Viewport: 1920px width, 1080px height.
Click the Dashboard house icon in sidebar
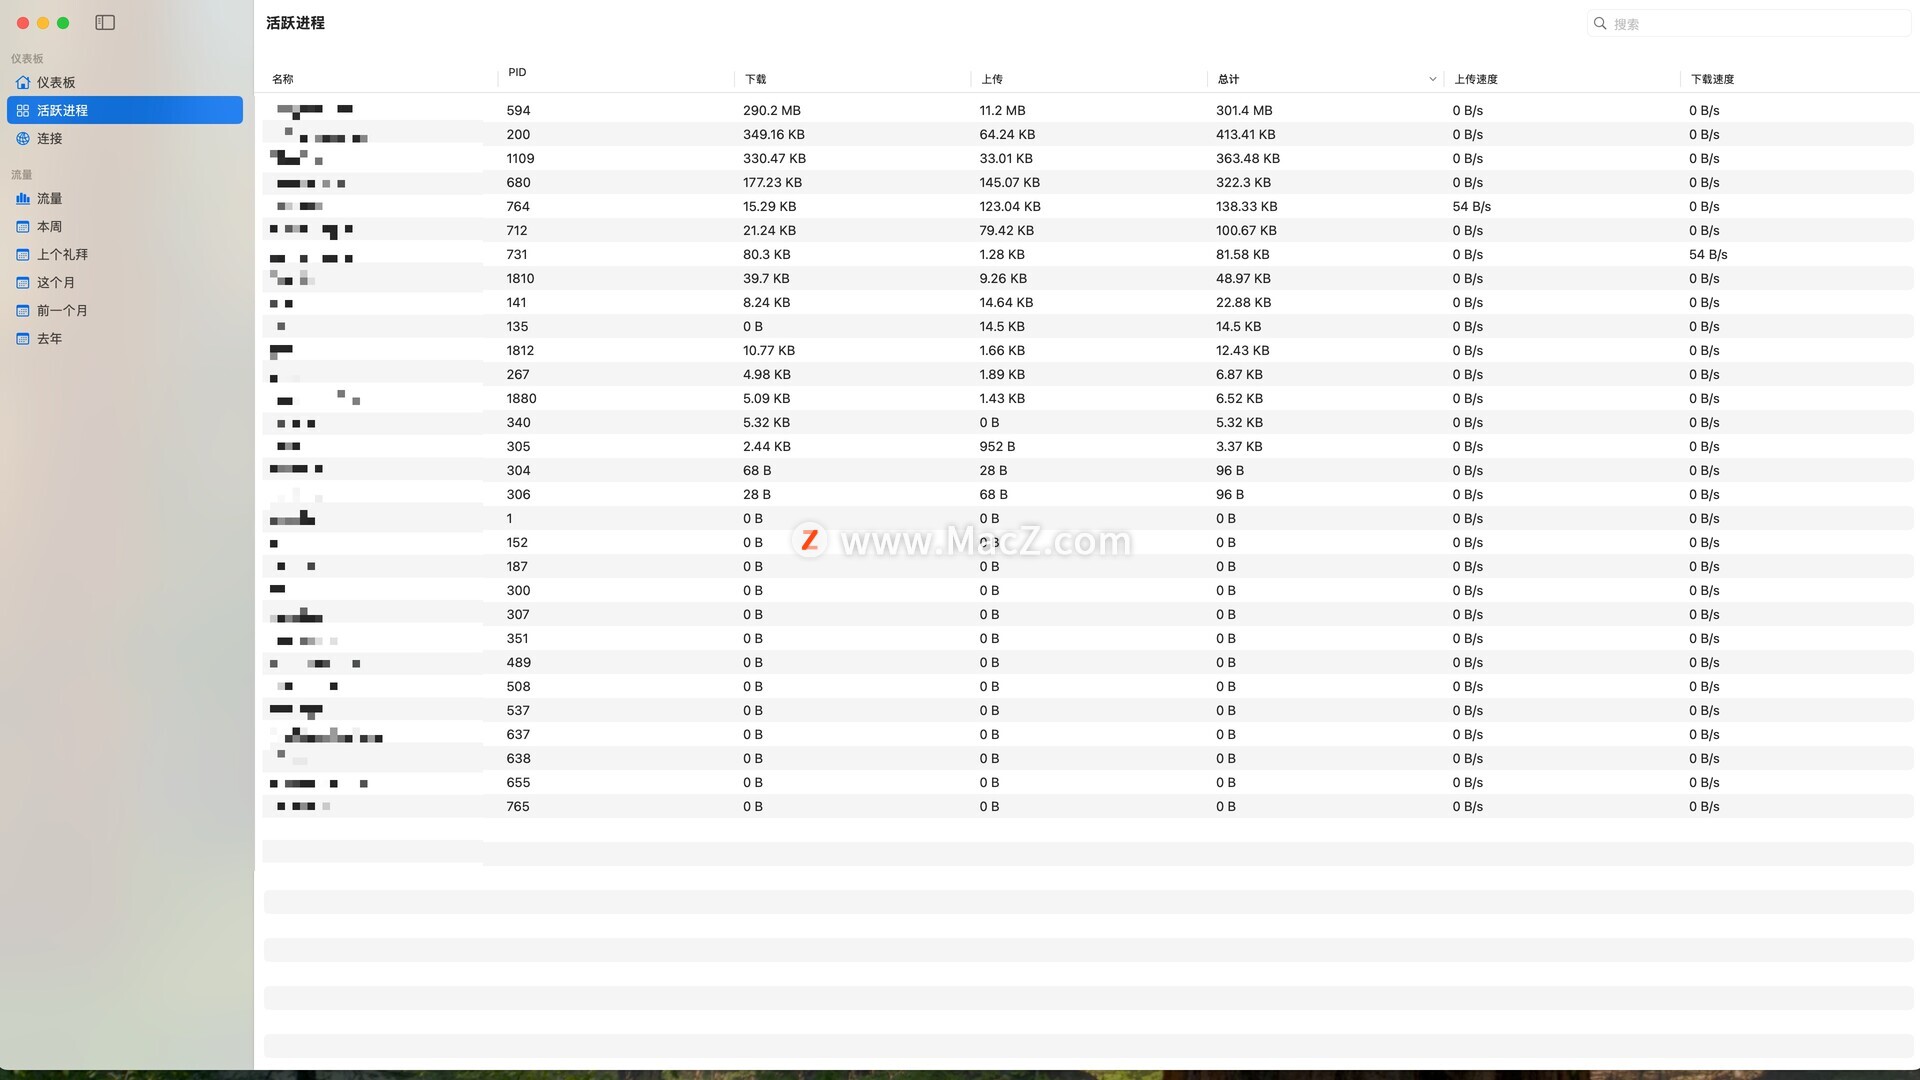point(23,82)
